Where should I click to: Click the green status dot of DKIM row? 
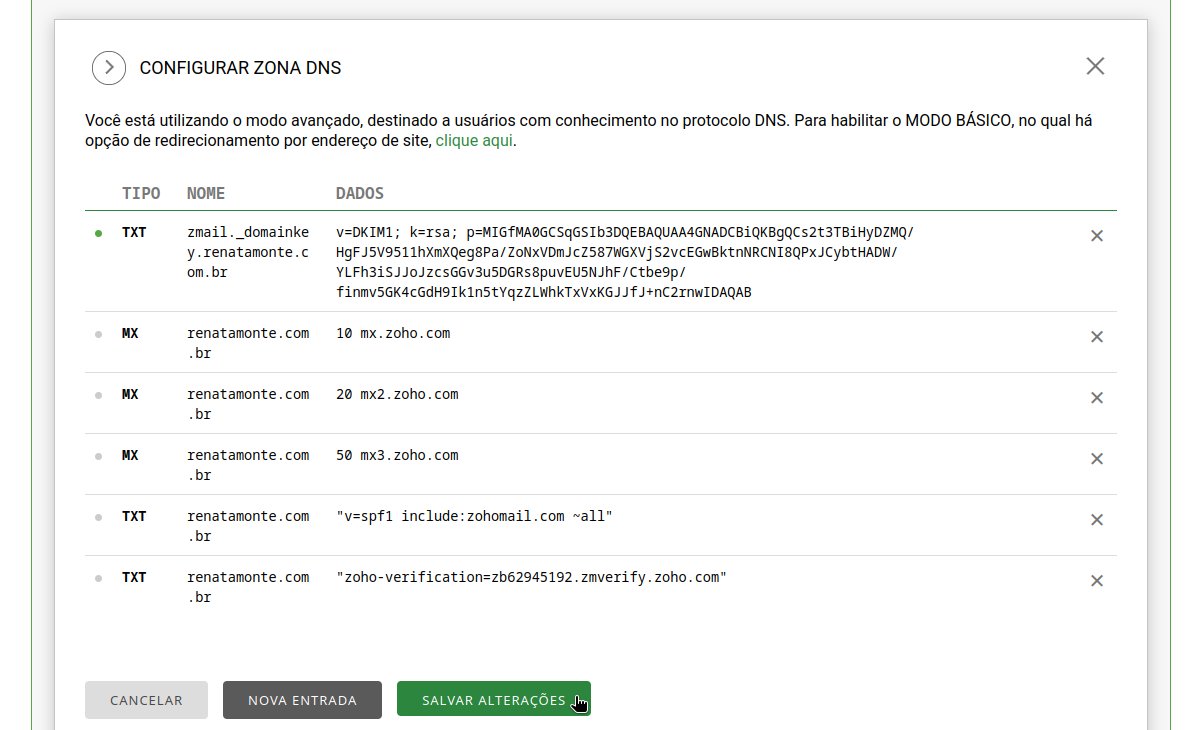click(98, 233)
